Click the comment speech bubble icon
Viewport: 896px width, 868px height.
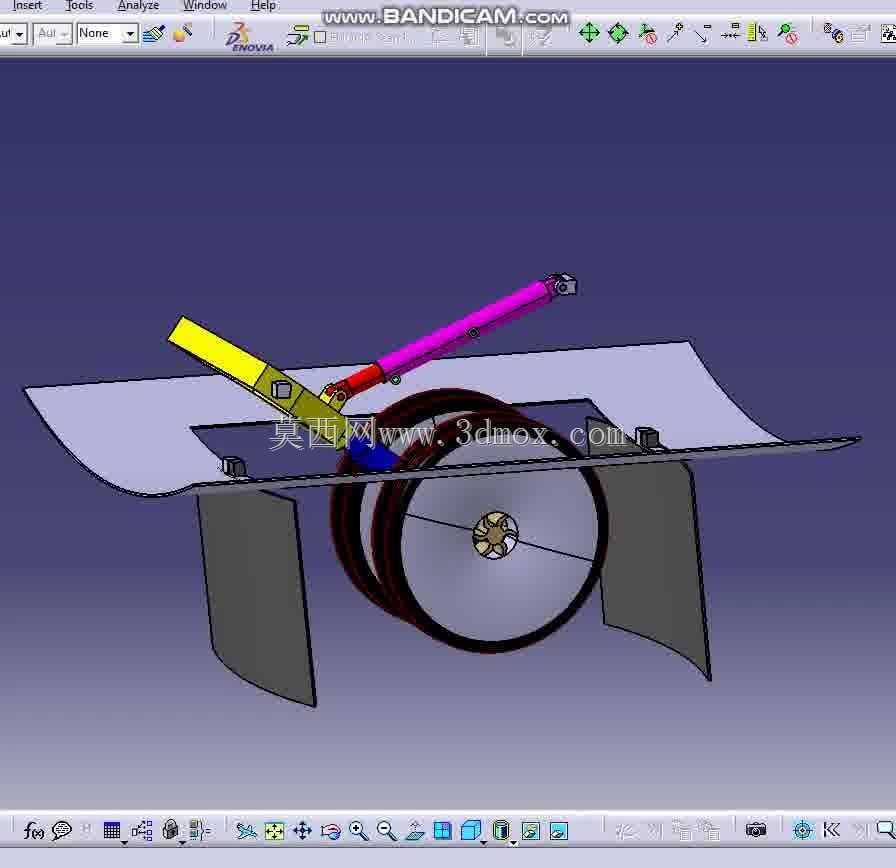[62, 830]
